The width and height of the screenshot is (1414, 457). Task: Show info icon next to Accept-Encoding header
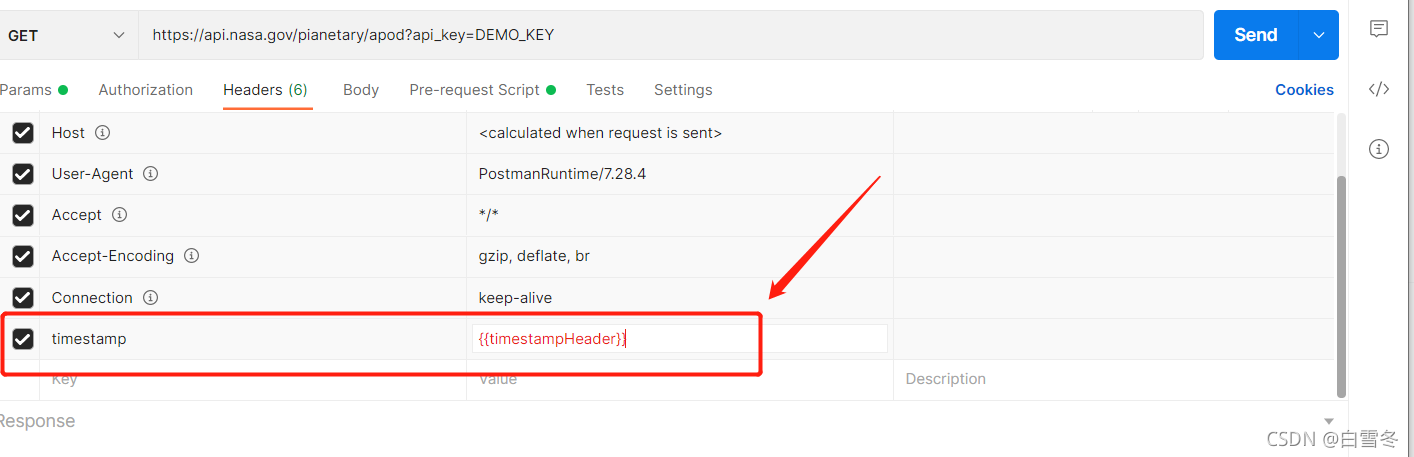point(191,255)
